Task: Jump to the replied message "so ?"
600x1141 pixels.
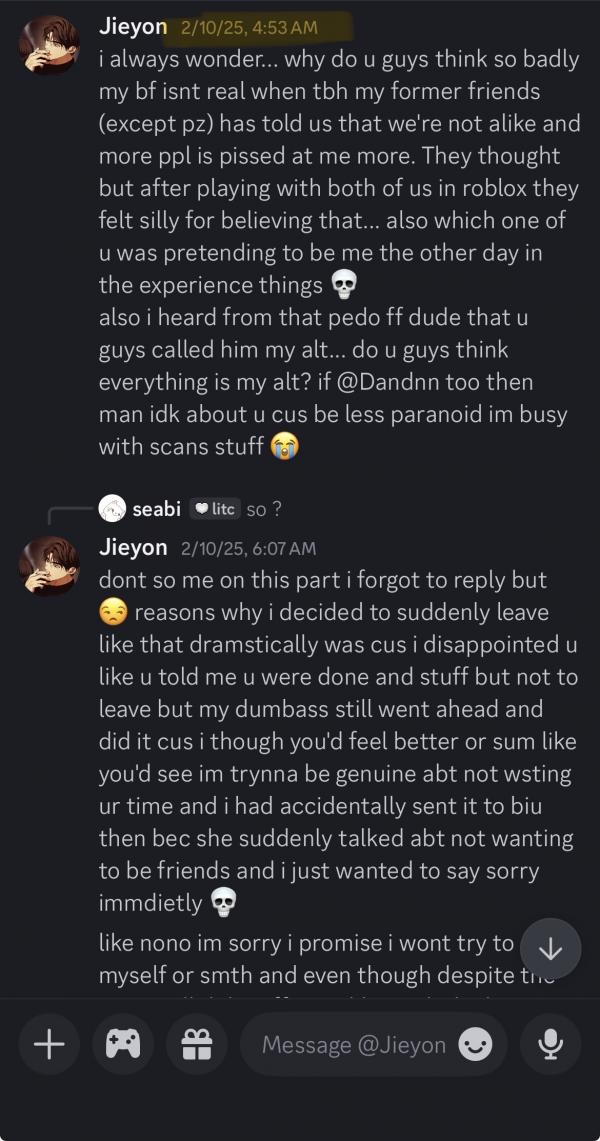Action: point(264,509)
